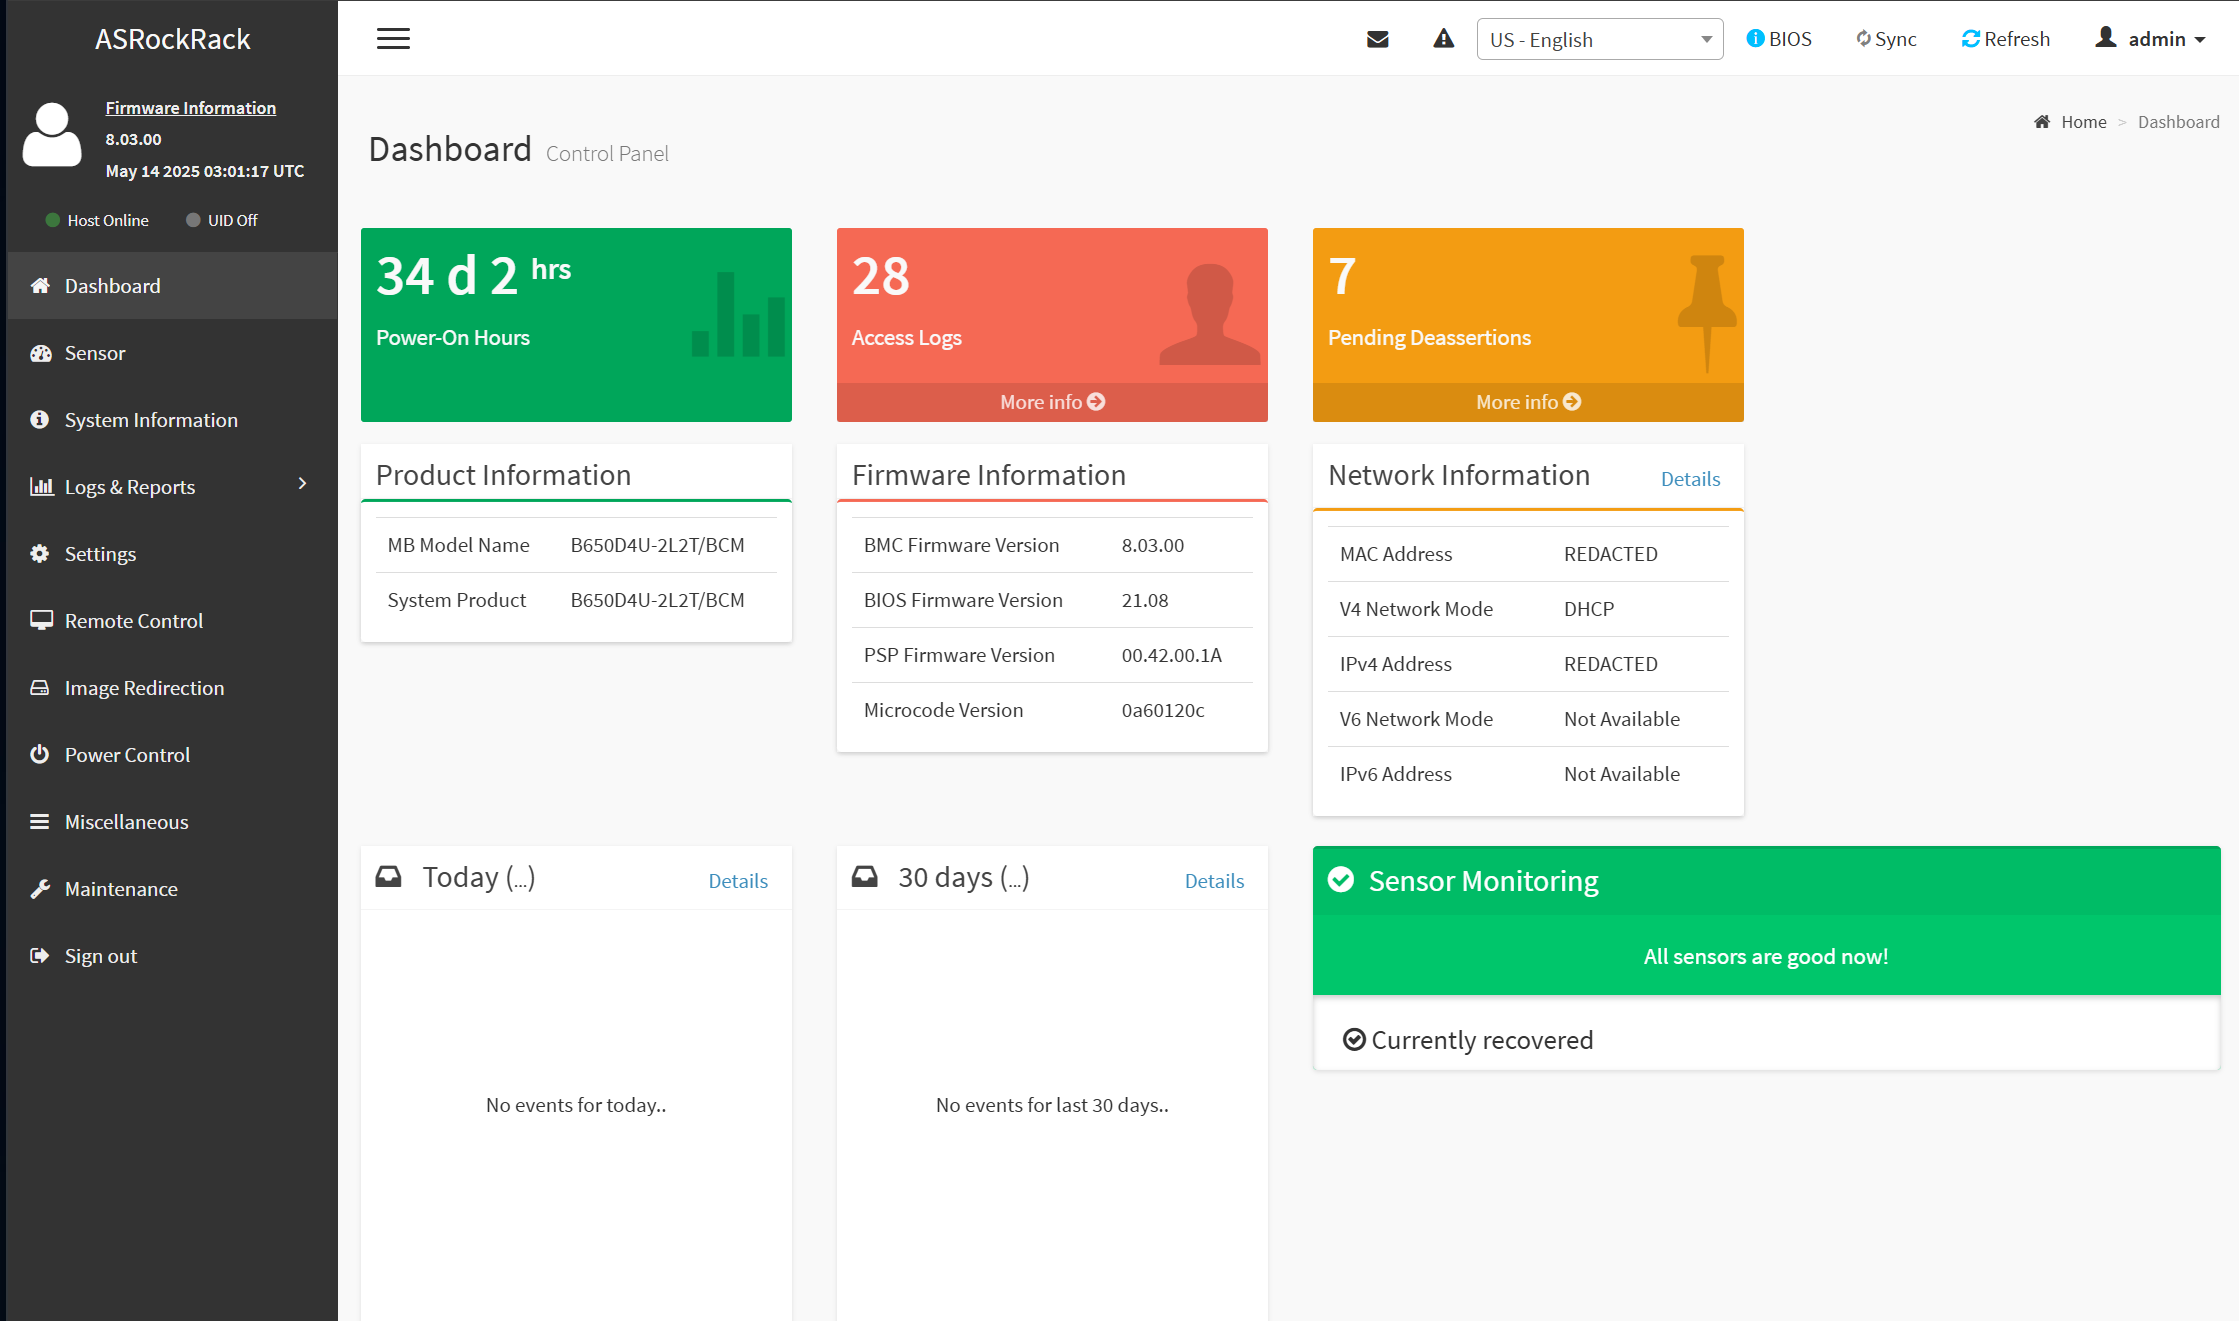Open Remote Control monitor icon
The width and height of the screenshot is (2239, 1321).
click(41, 621)
